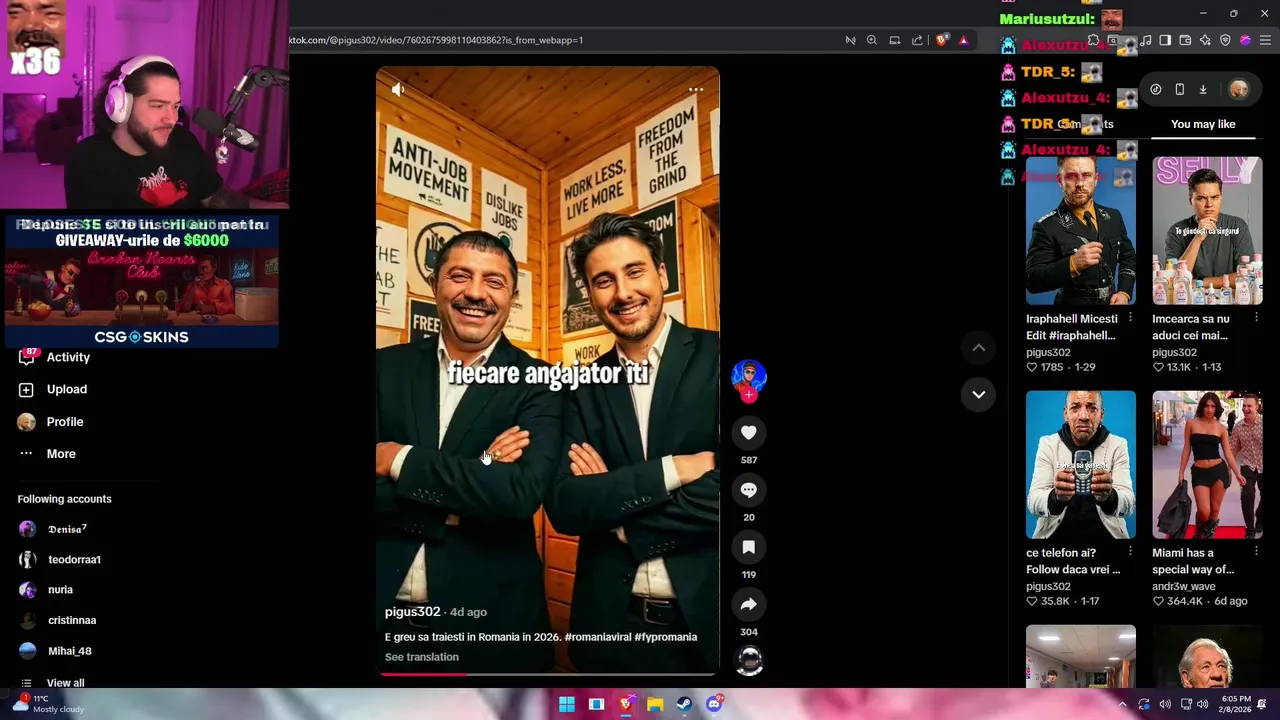The height and width of the screenshot is (720, 1280).
Task: Open the Brave hamburger main menu
Action: pyautogui.click(x=1265, y=40)
